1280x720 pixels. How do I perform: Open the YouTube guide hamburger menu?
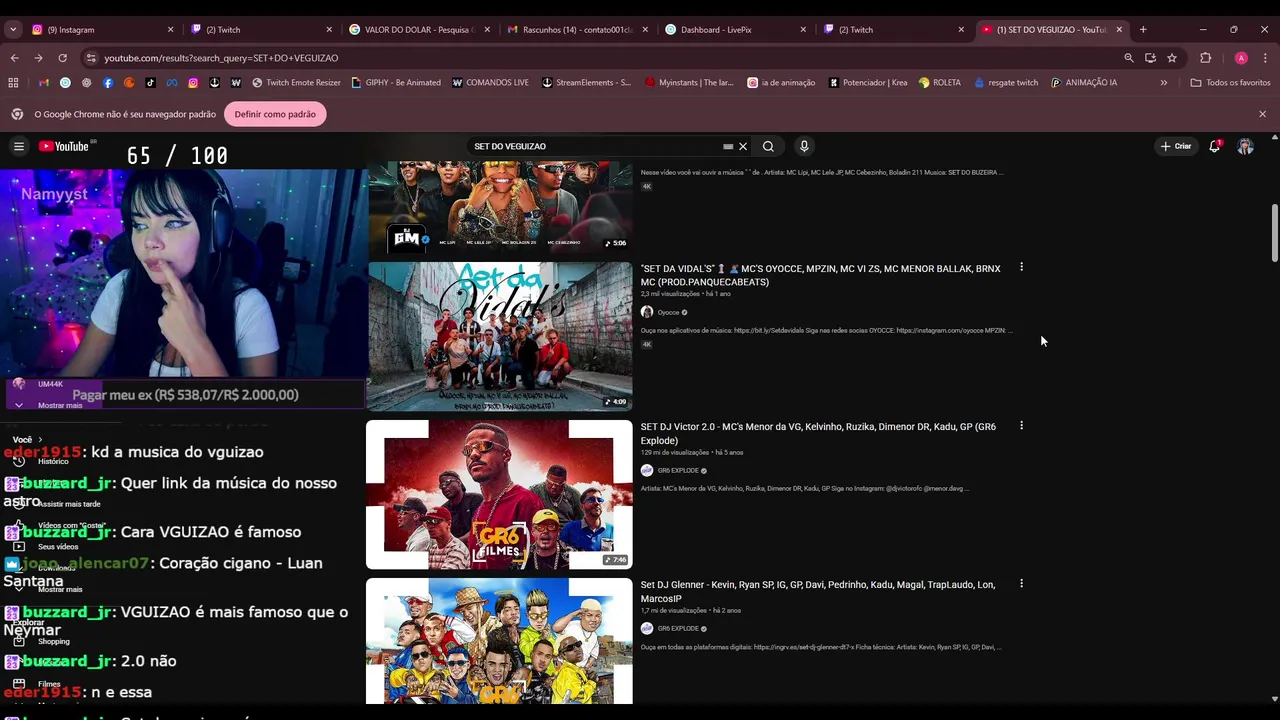click(18, 146)
